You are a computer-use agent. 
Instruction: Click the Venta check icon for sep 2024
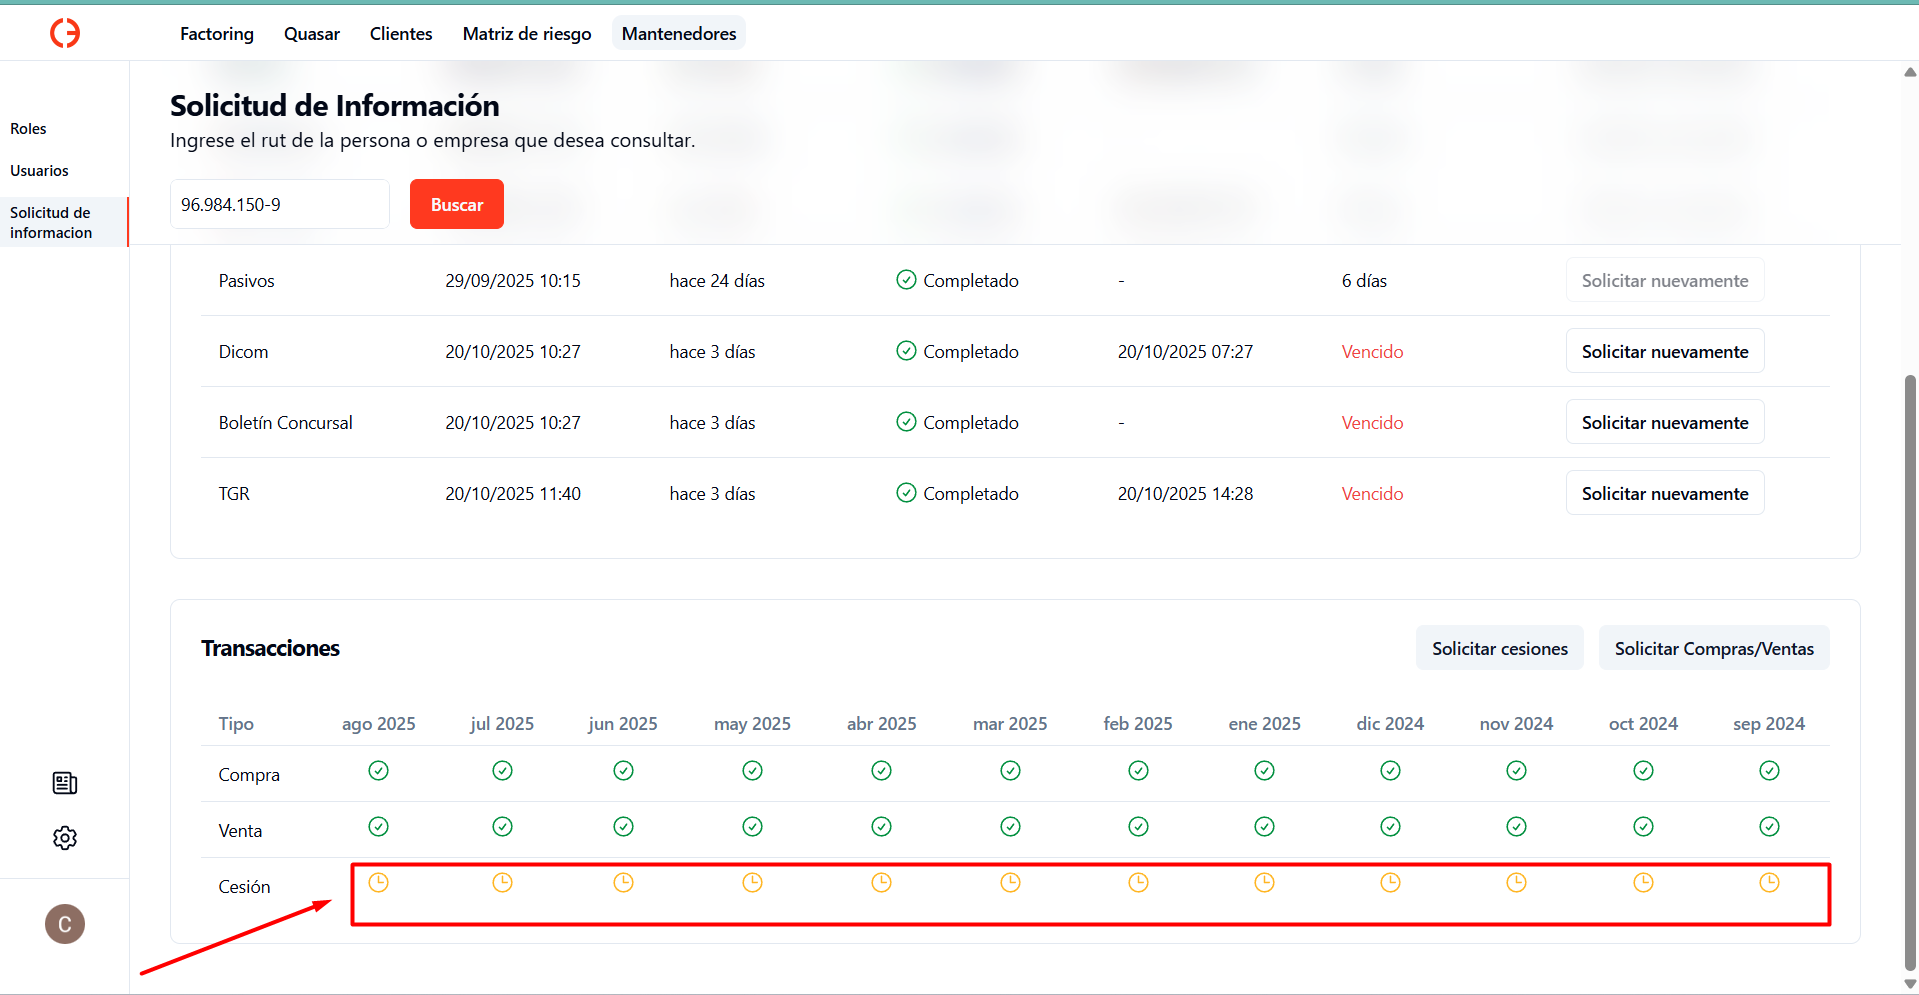[1769, 826]
